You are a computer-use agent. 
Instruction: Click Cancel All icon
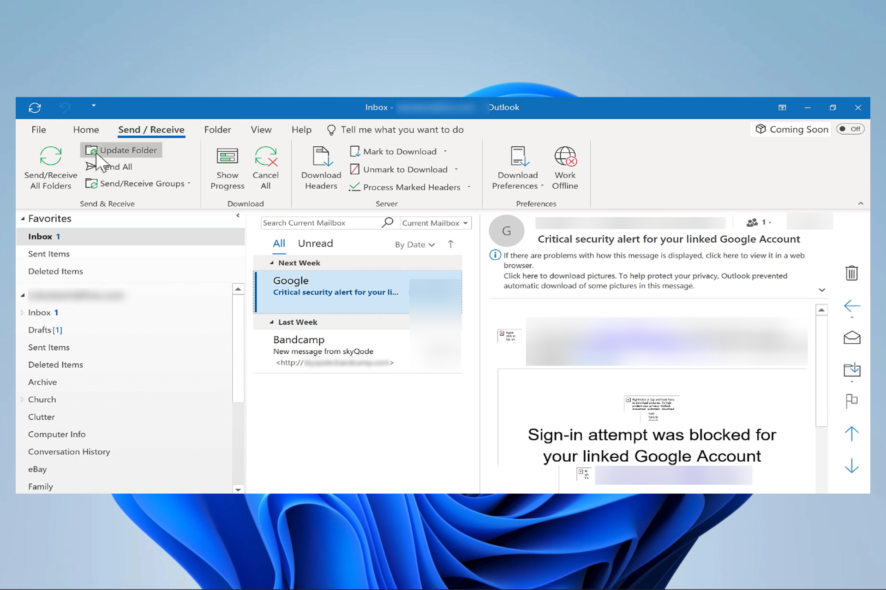[266, 156]
